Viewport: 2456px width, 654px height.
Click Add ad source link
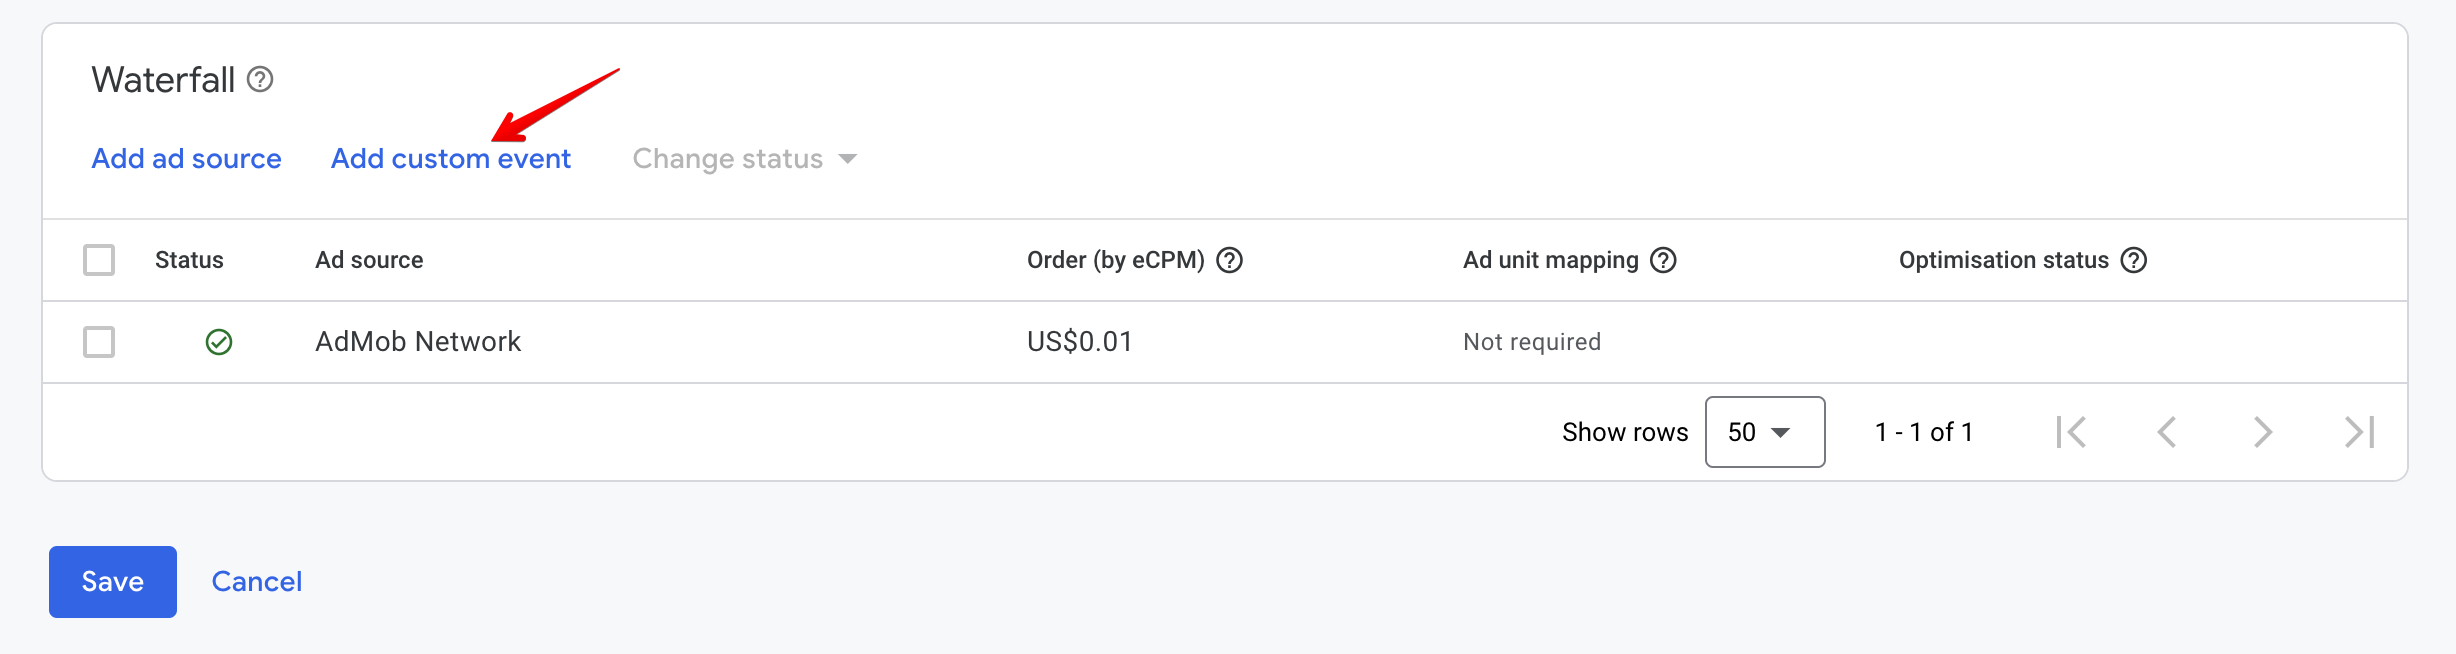pos(186,159)
